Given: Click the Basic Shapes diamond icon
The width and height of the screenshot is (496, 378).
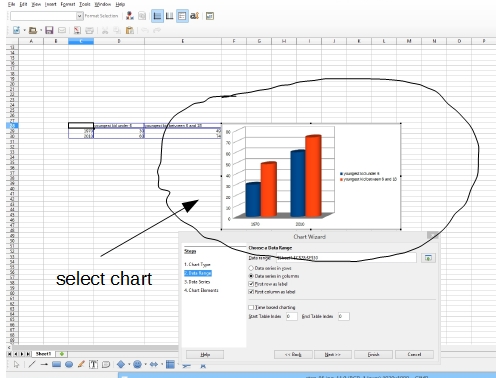Looking at the screenshot, I should click(121, 364).
